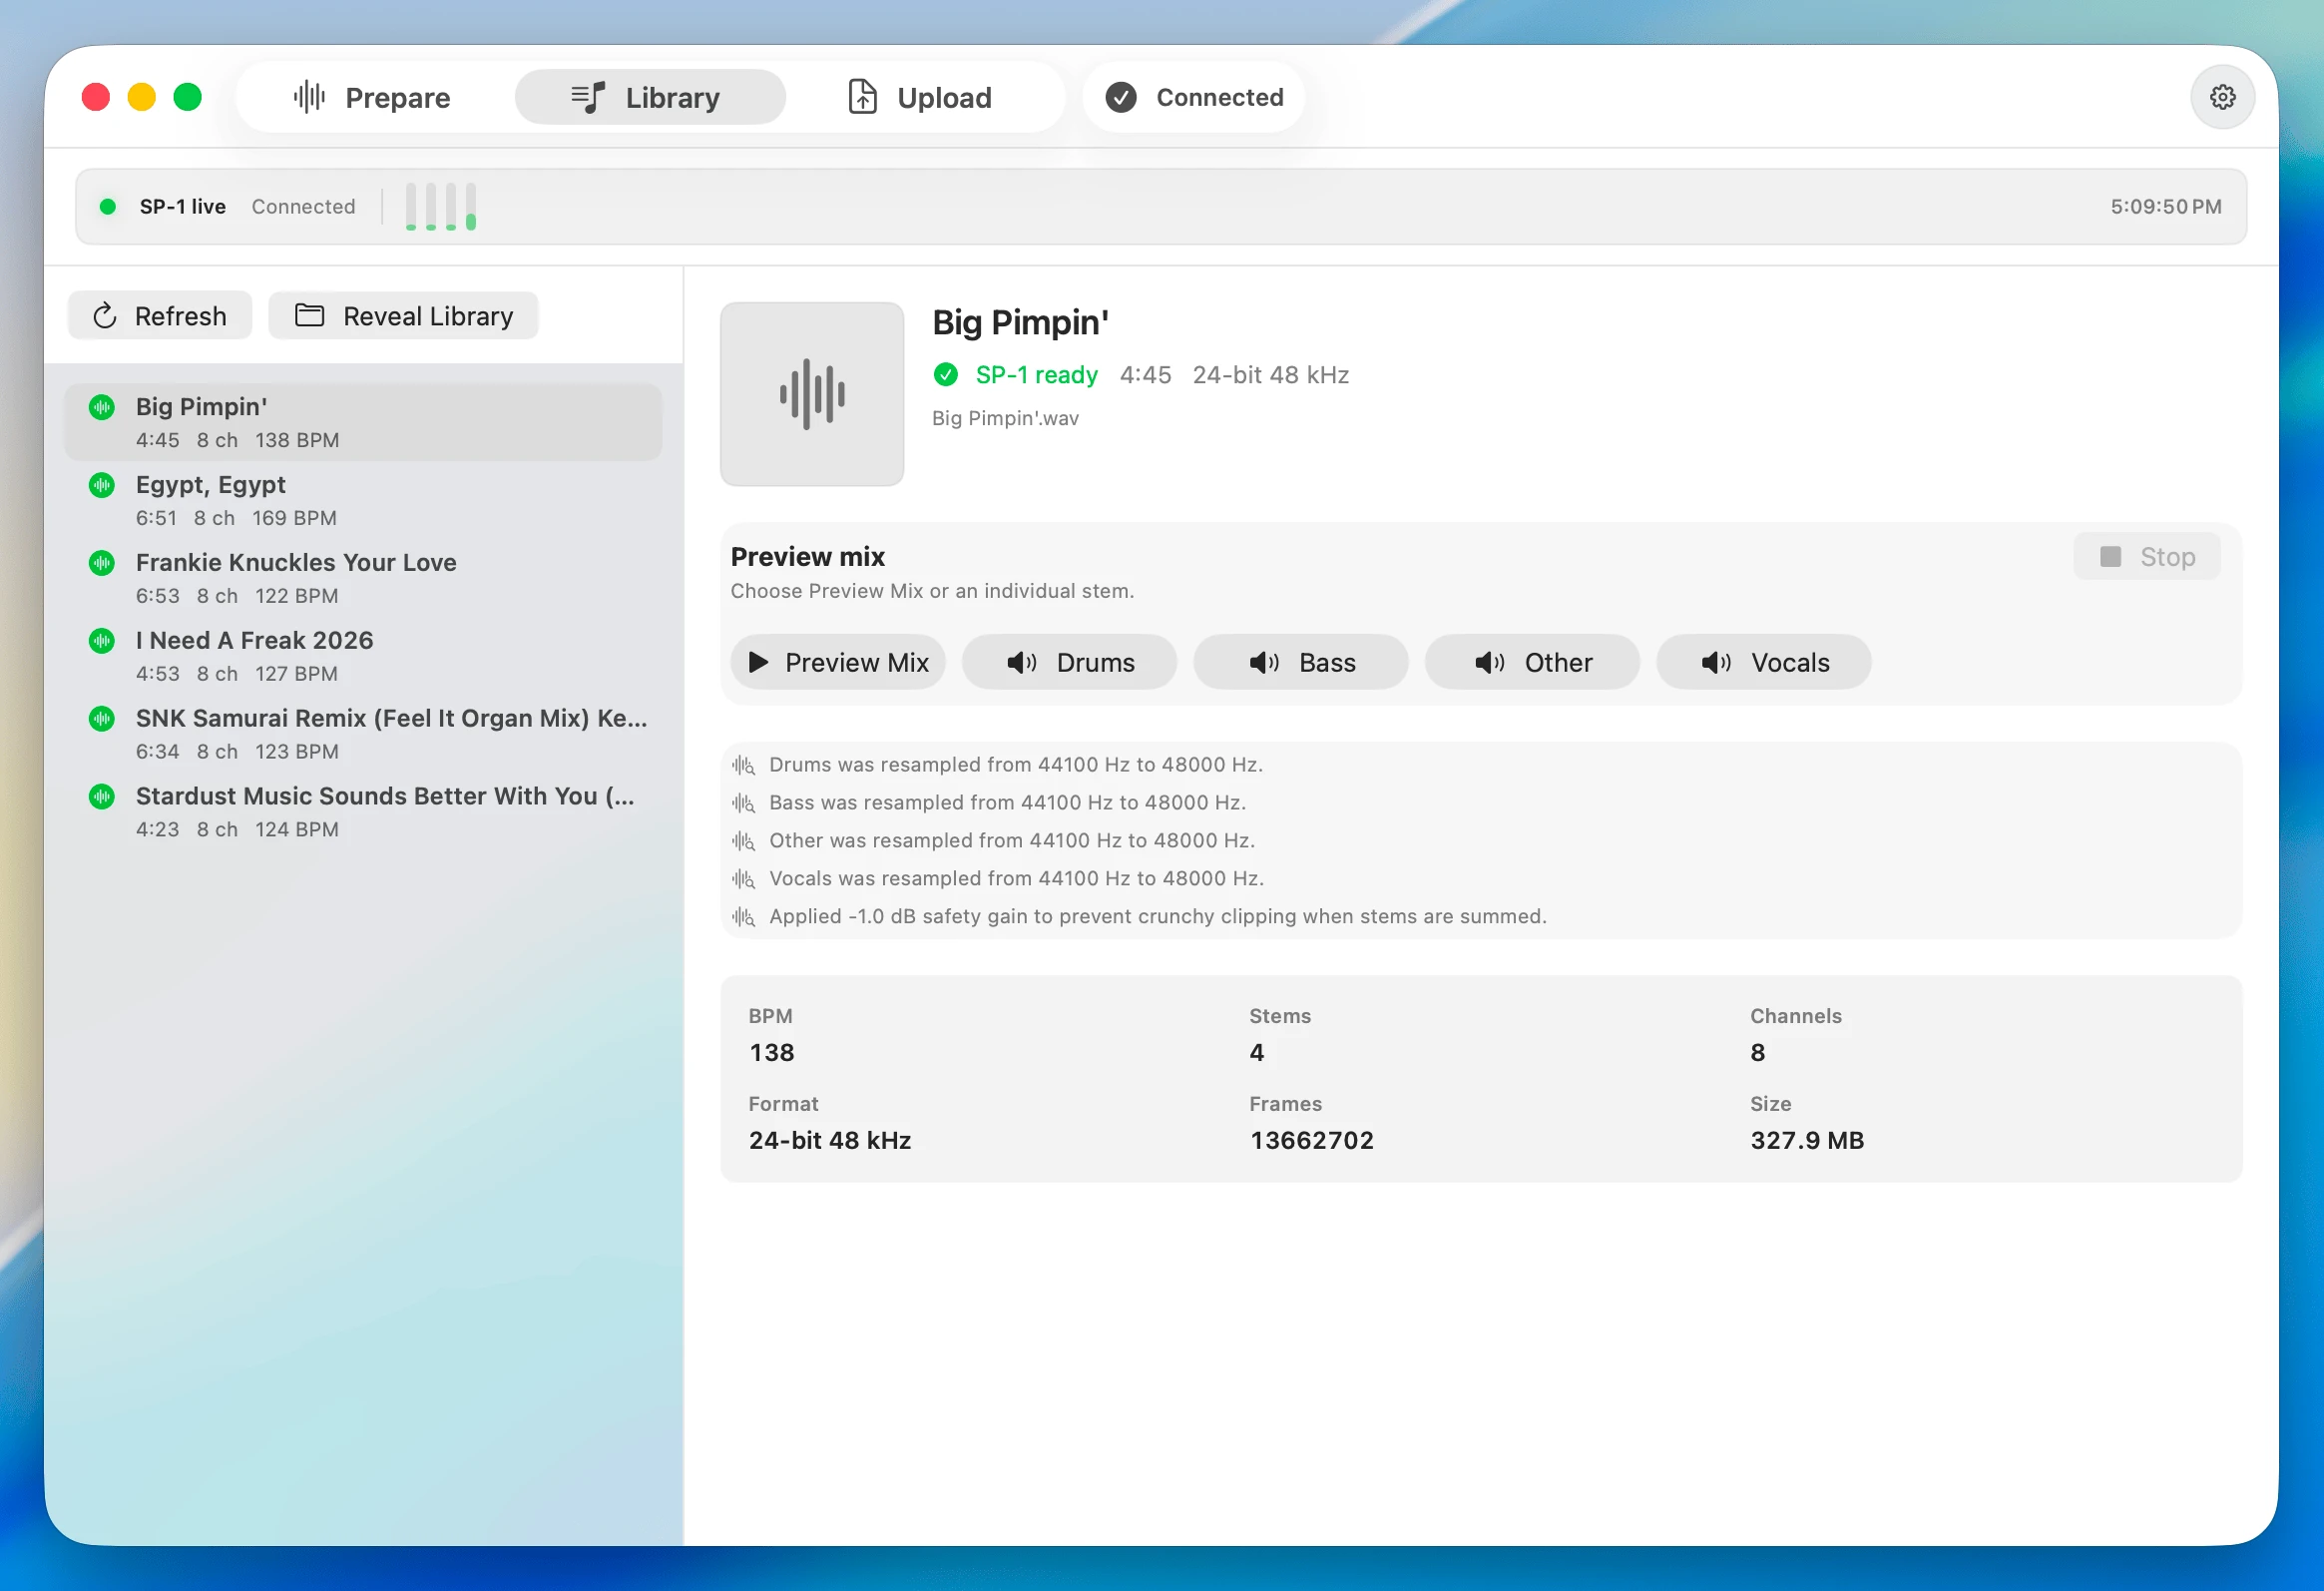Screen dimensions: 2324x1591
Task: Click the Connected checkmark icon in toolbar
Action: [1121, 97]
